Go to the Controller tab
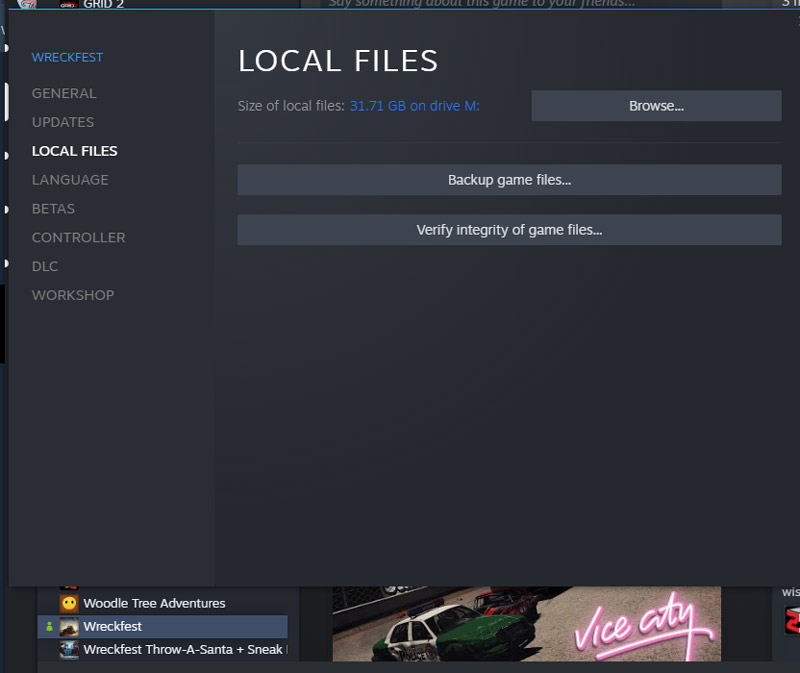 (78, 238)
